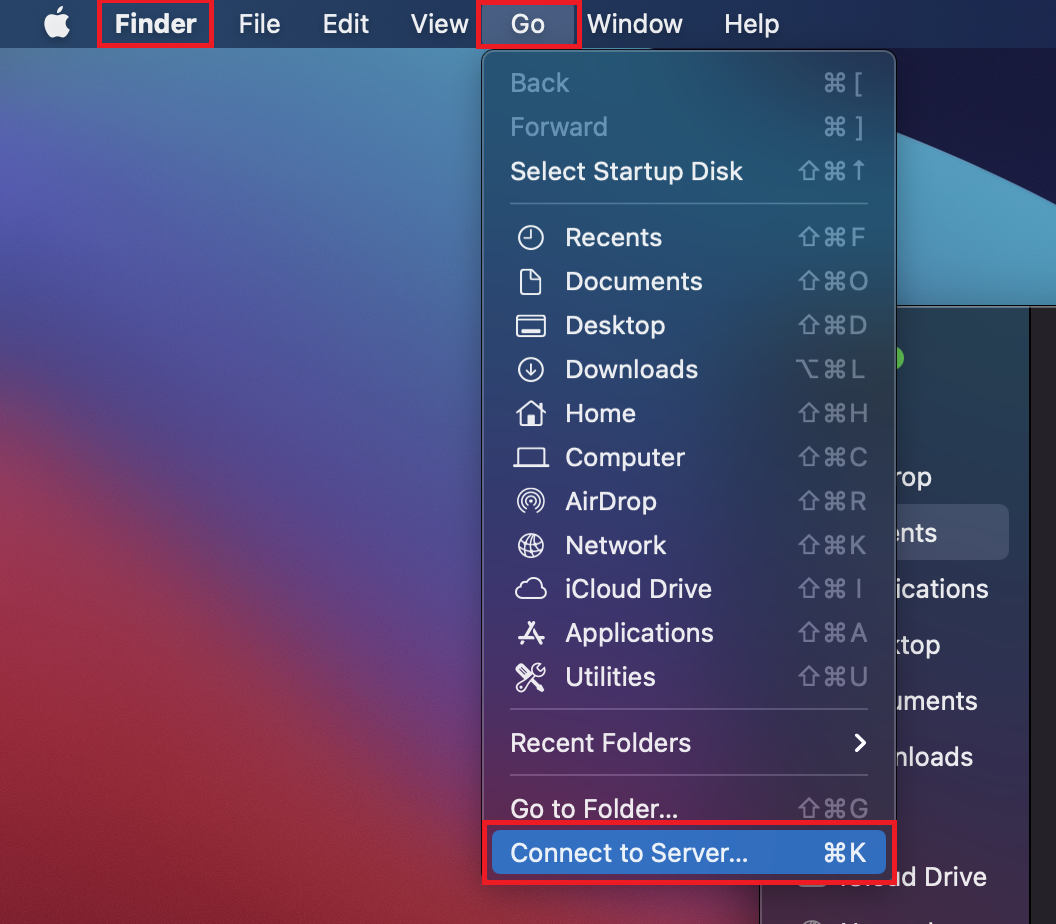
Task: Click the Downloads arrow icon
Action: [531, 369]
